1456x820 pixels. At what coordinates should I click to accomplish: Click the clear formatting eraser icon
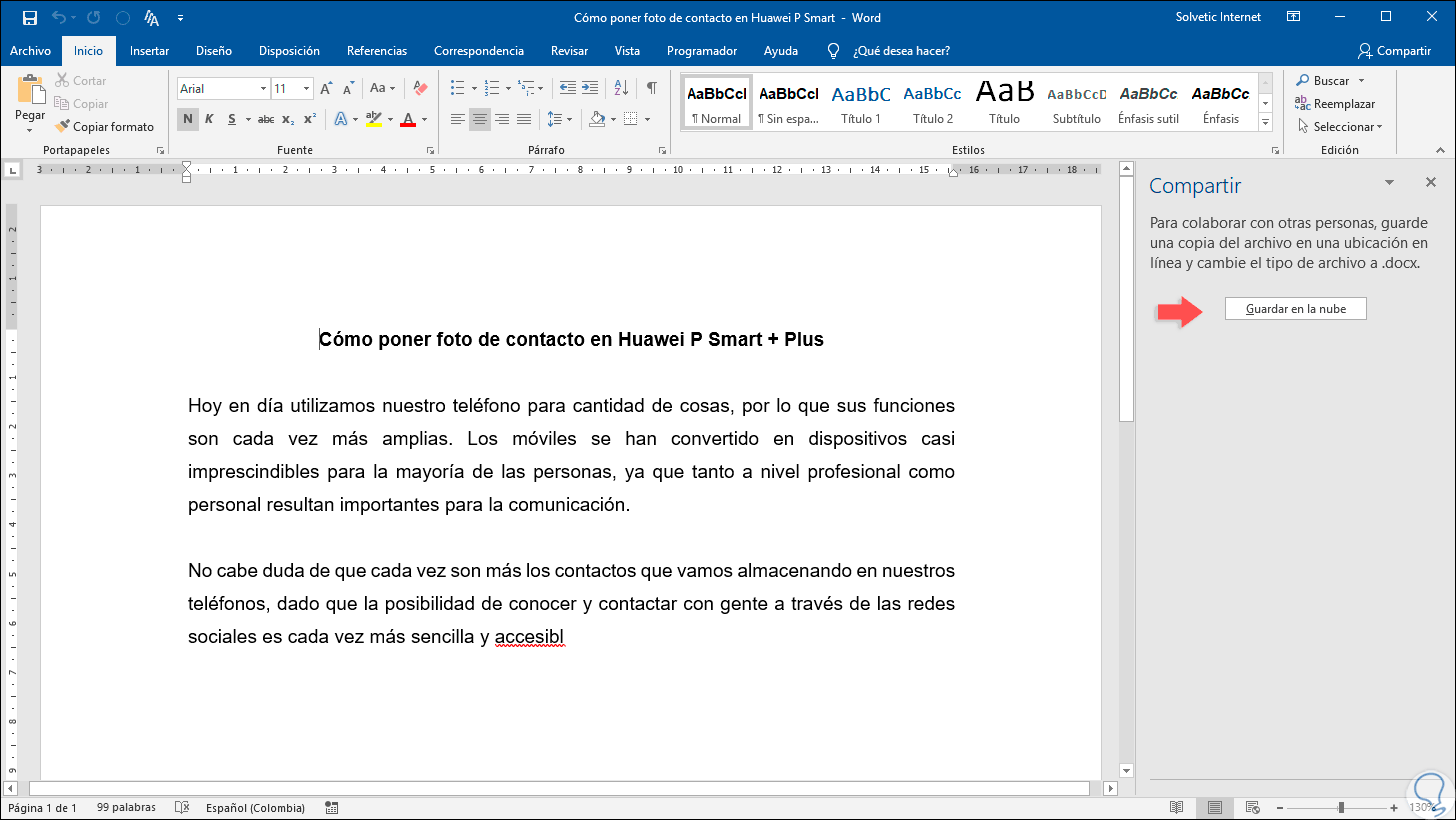pyautogui.click(x=420, y=89)
